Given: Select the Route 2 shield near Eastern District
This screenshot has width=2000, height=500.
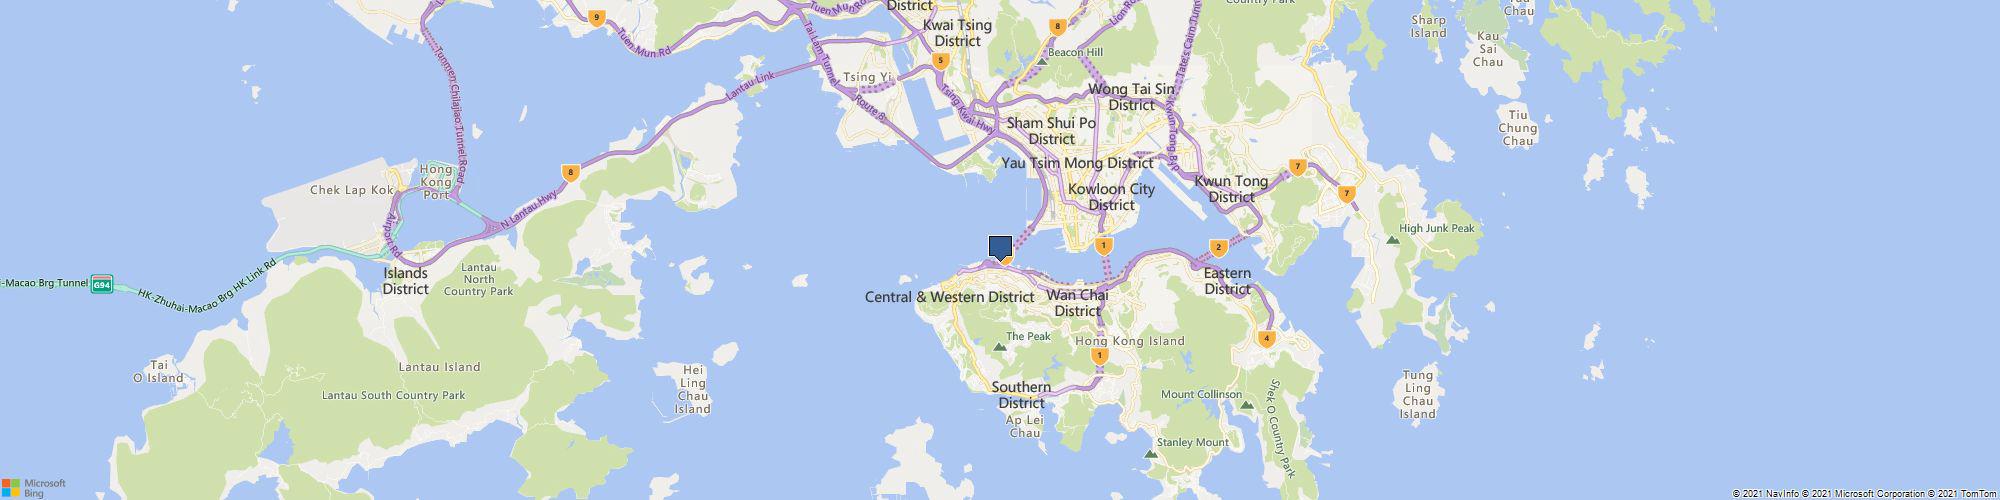Looking at the screenshot, I should coord(1218,247).
